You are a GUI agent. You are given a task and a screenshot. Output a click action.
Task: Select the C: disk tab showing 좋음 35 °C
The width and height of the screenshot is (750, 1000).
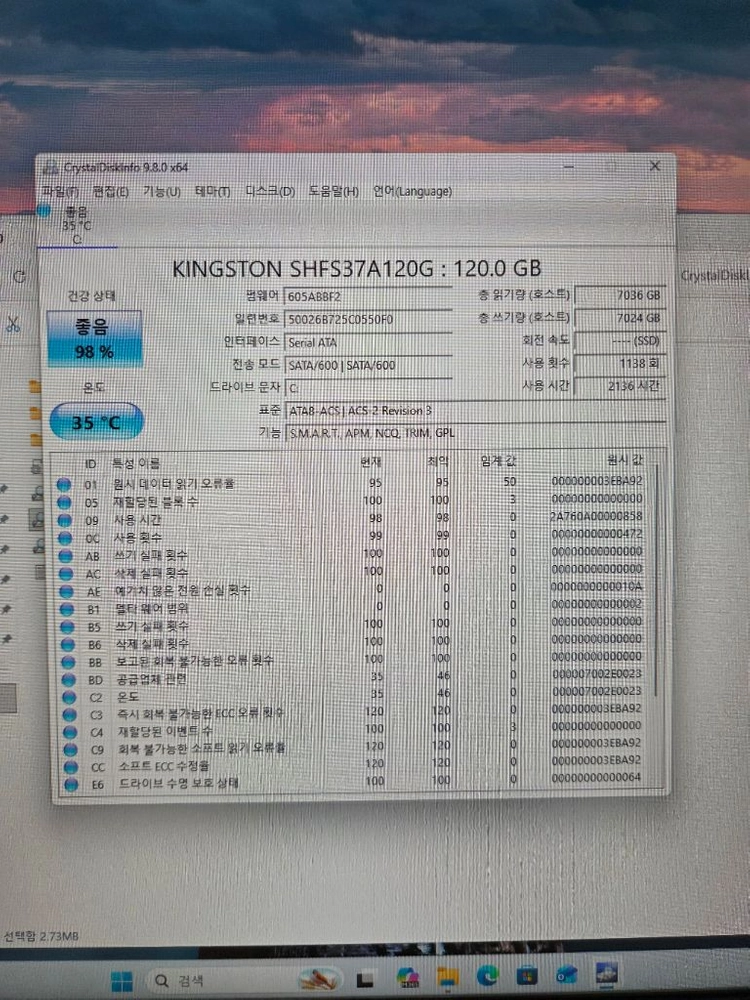(77, 224)
